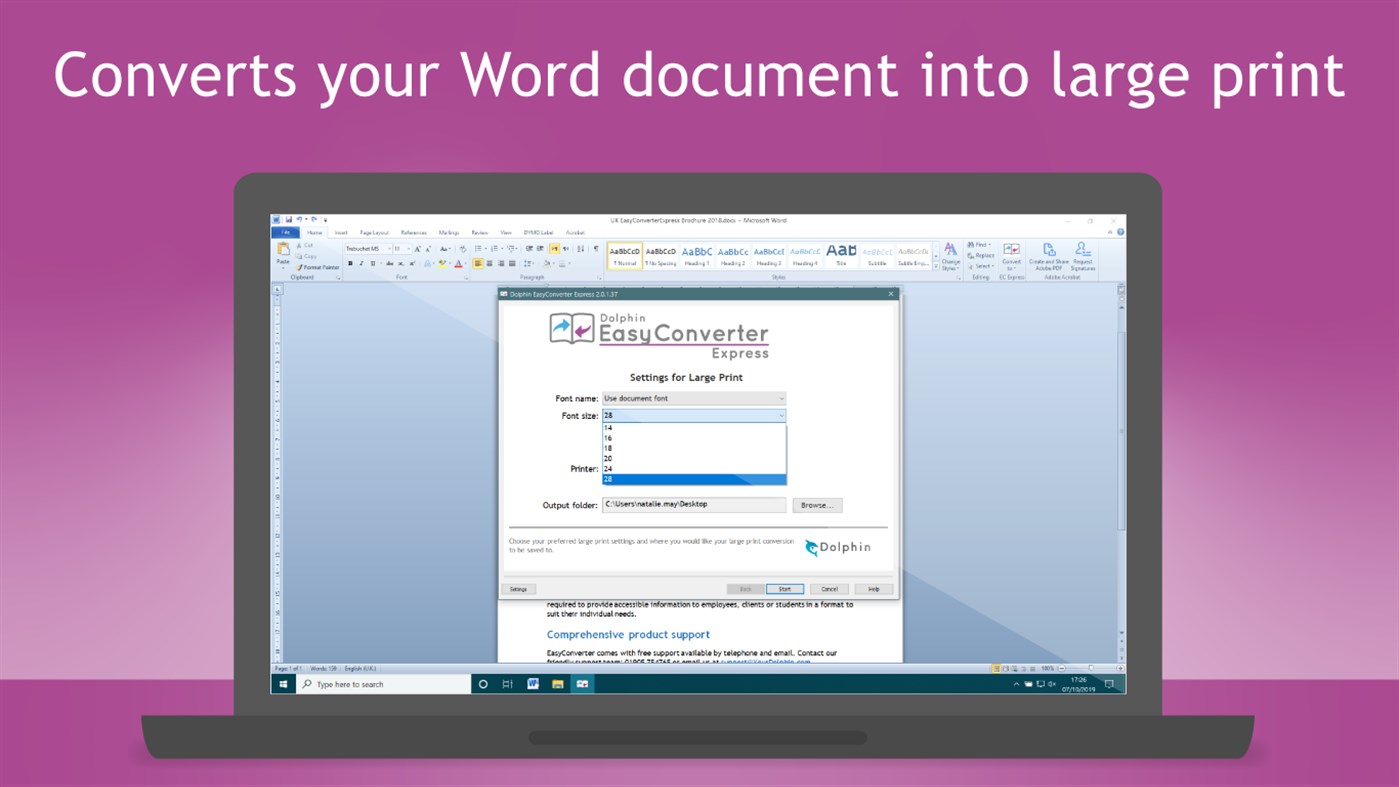The width and height of the screenshot is (1399, 787).
Task: Toggle Align Text Left
Action: pos(478,263)
